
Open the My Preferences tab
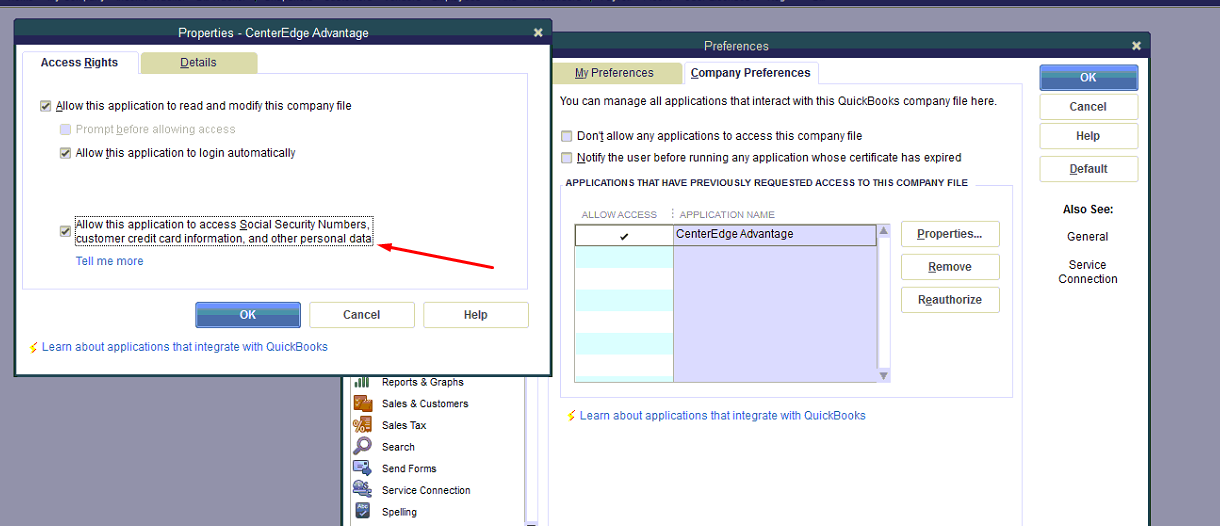pos(614,73)
